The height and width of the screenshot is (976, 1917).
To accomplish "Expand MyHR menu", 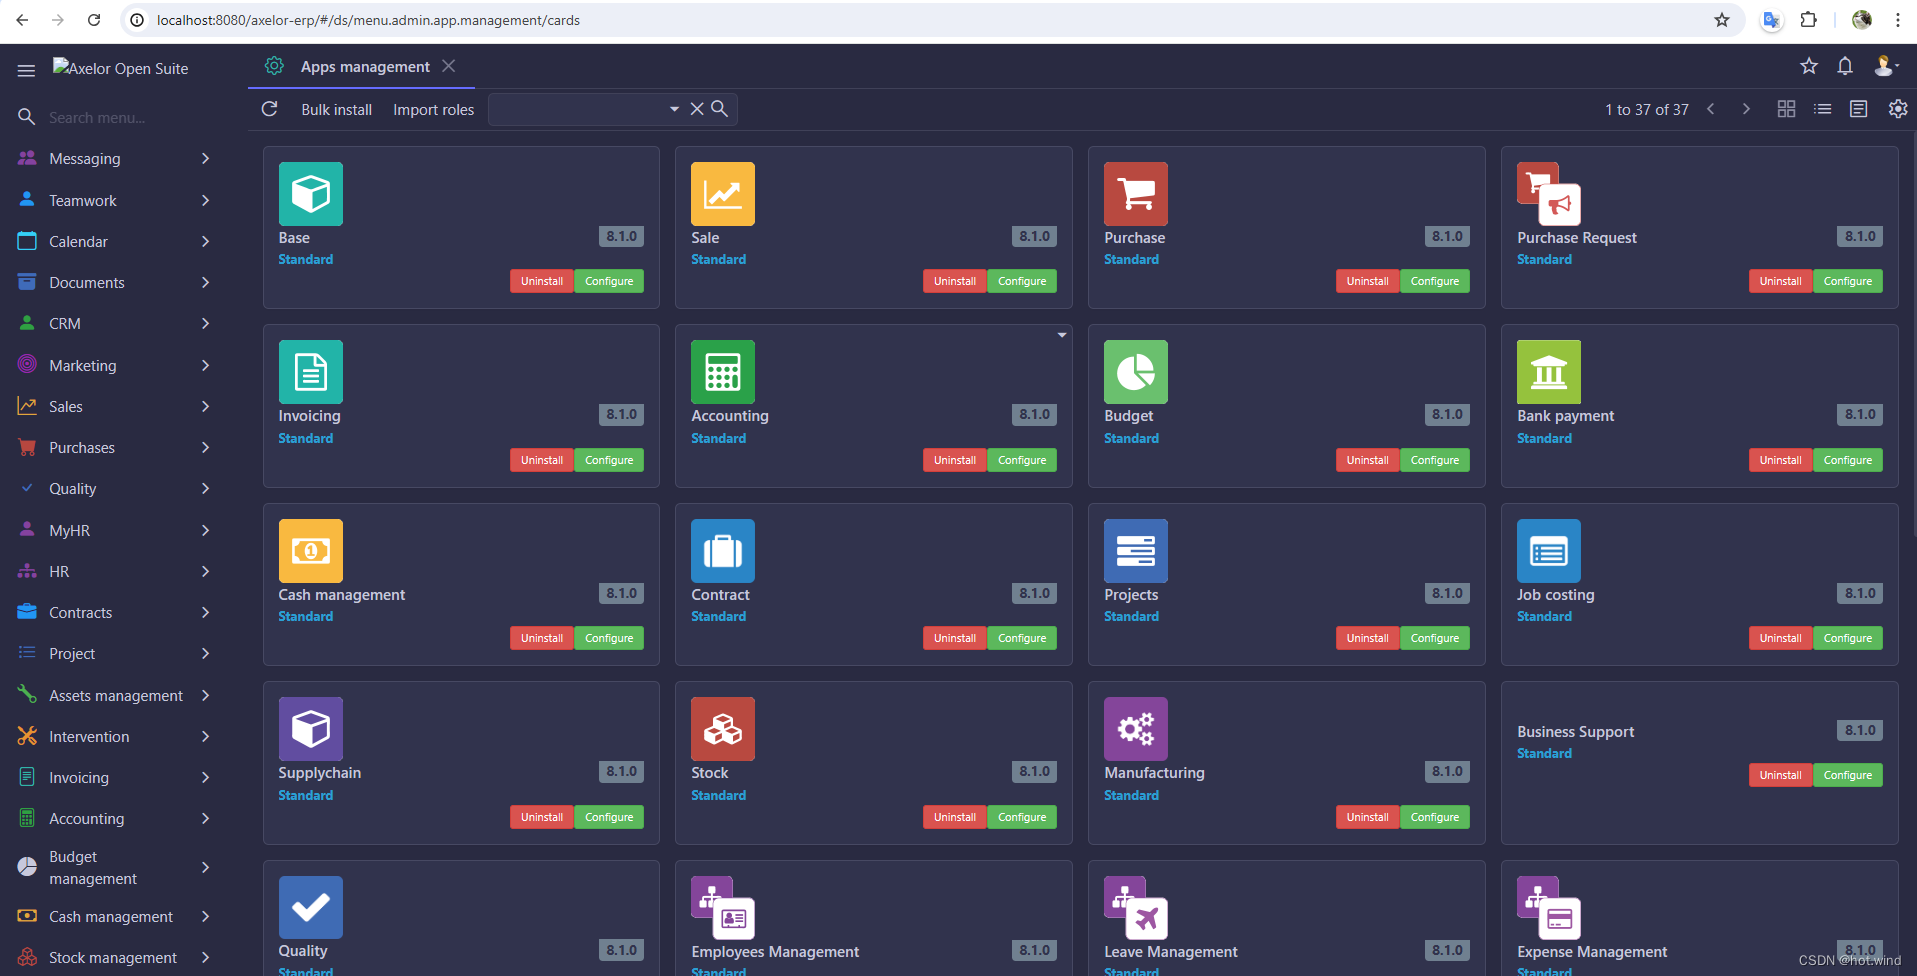I will (x=206, y=530).
